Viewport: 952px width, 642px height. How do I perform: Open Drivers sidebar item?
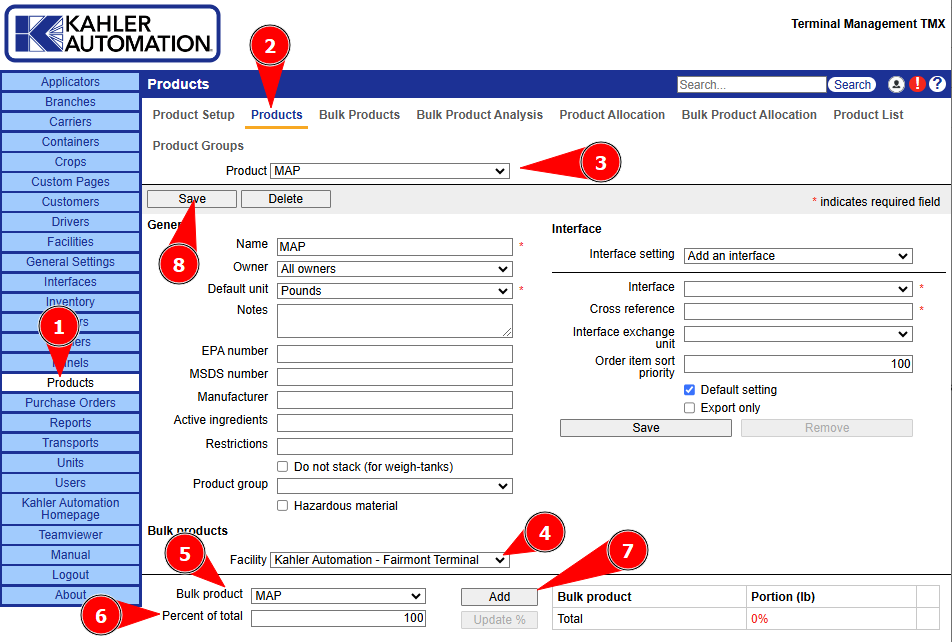(70, 222)
